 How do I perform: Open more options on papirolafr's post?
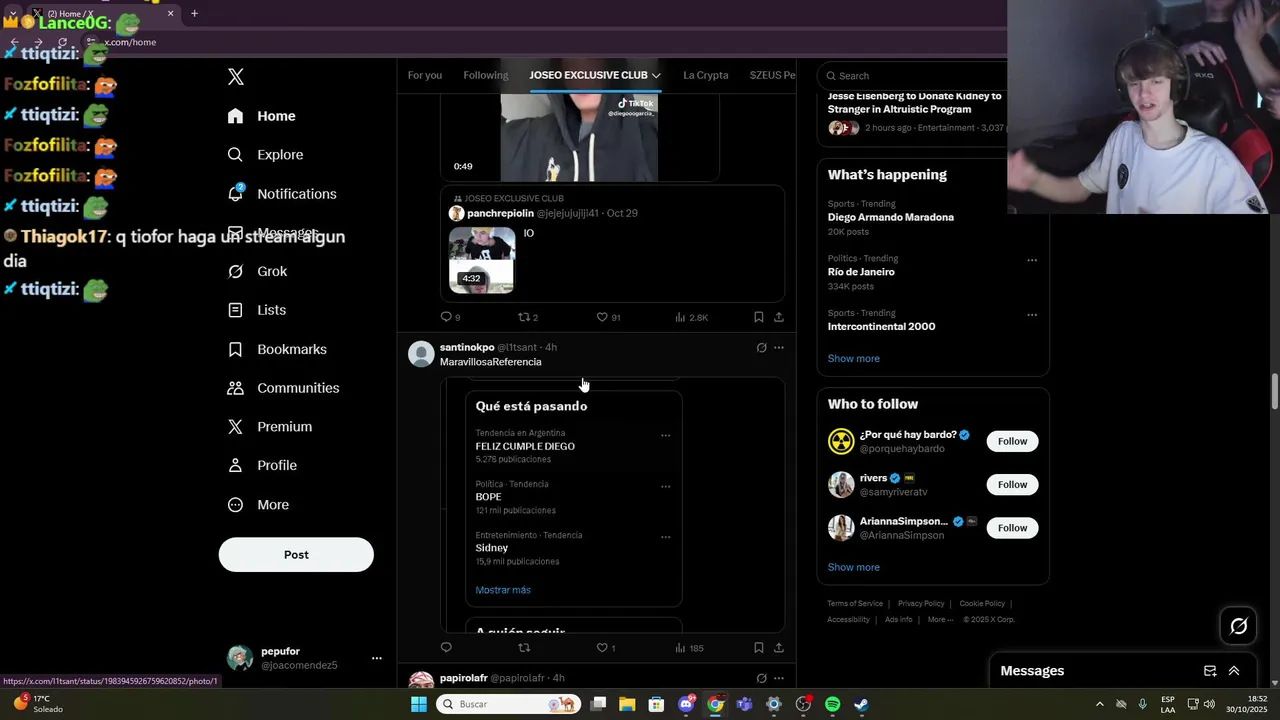point(779,678)
